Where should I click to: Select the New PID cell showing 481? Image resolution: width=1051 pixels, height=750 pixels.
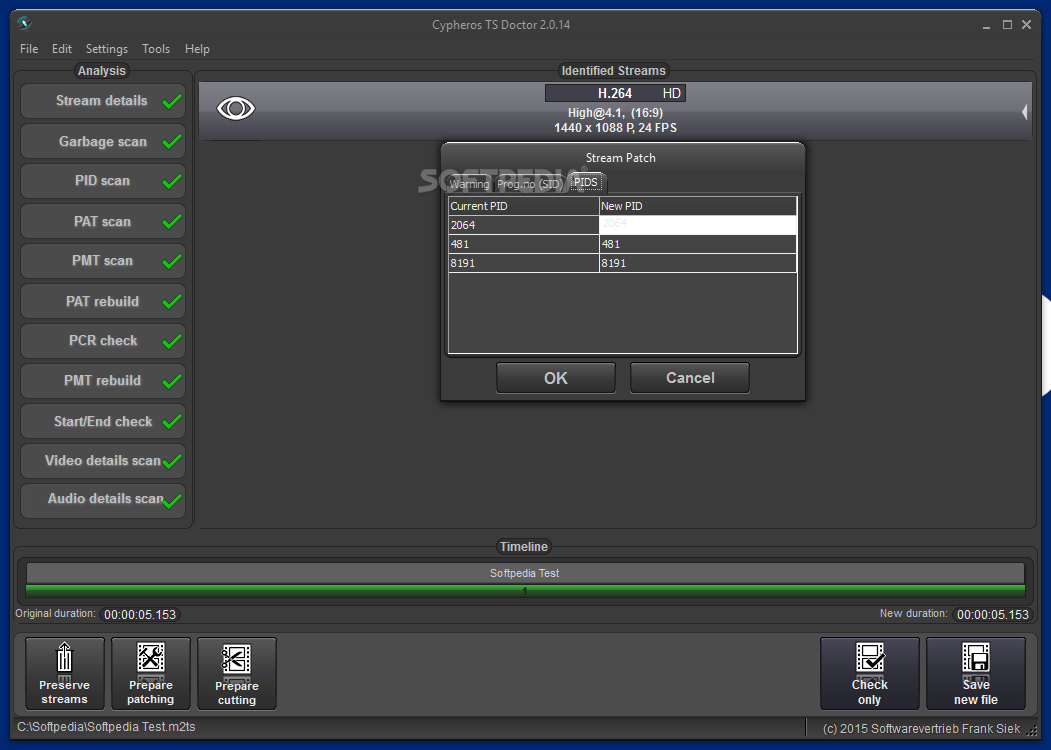tap(698, 244)
